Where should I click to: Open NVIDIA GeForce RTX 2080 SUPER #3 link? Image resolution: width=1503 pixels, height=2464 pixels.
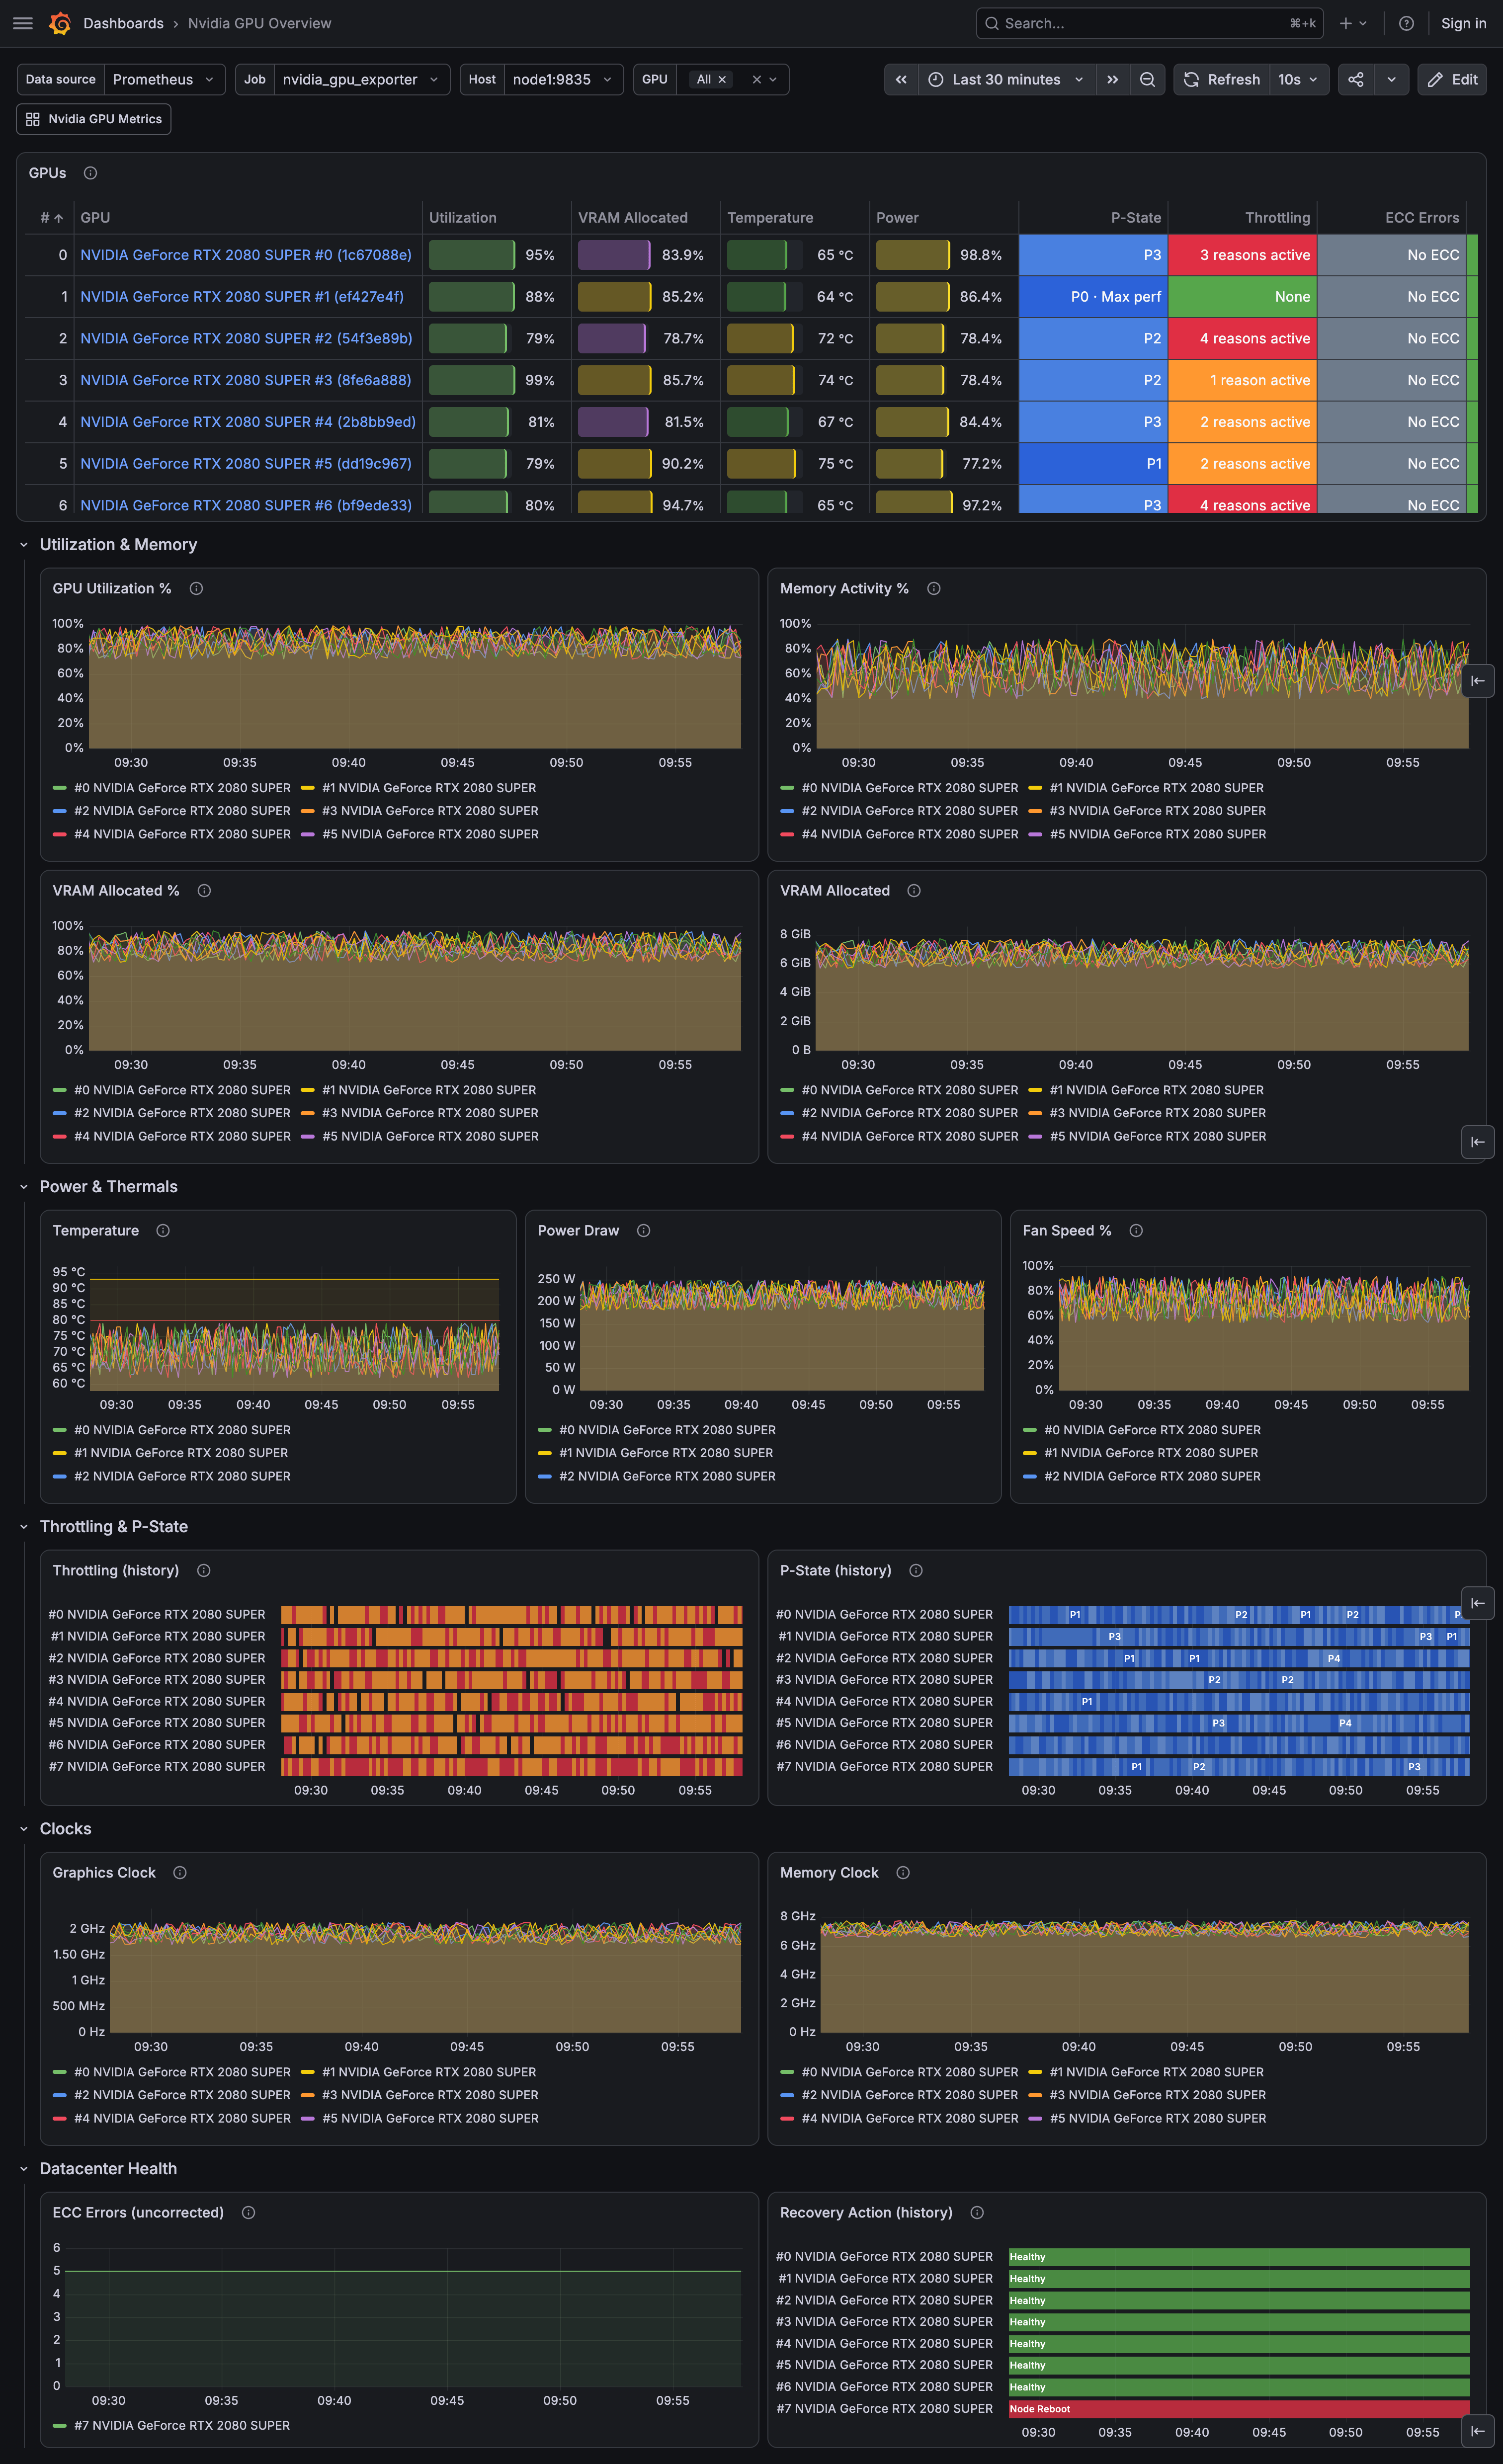tap(246, 380)
